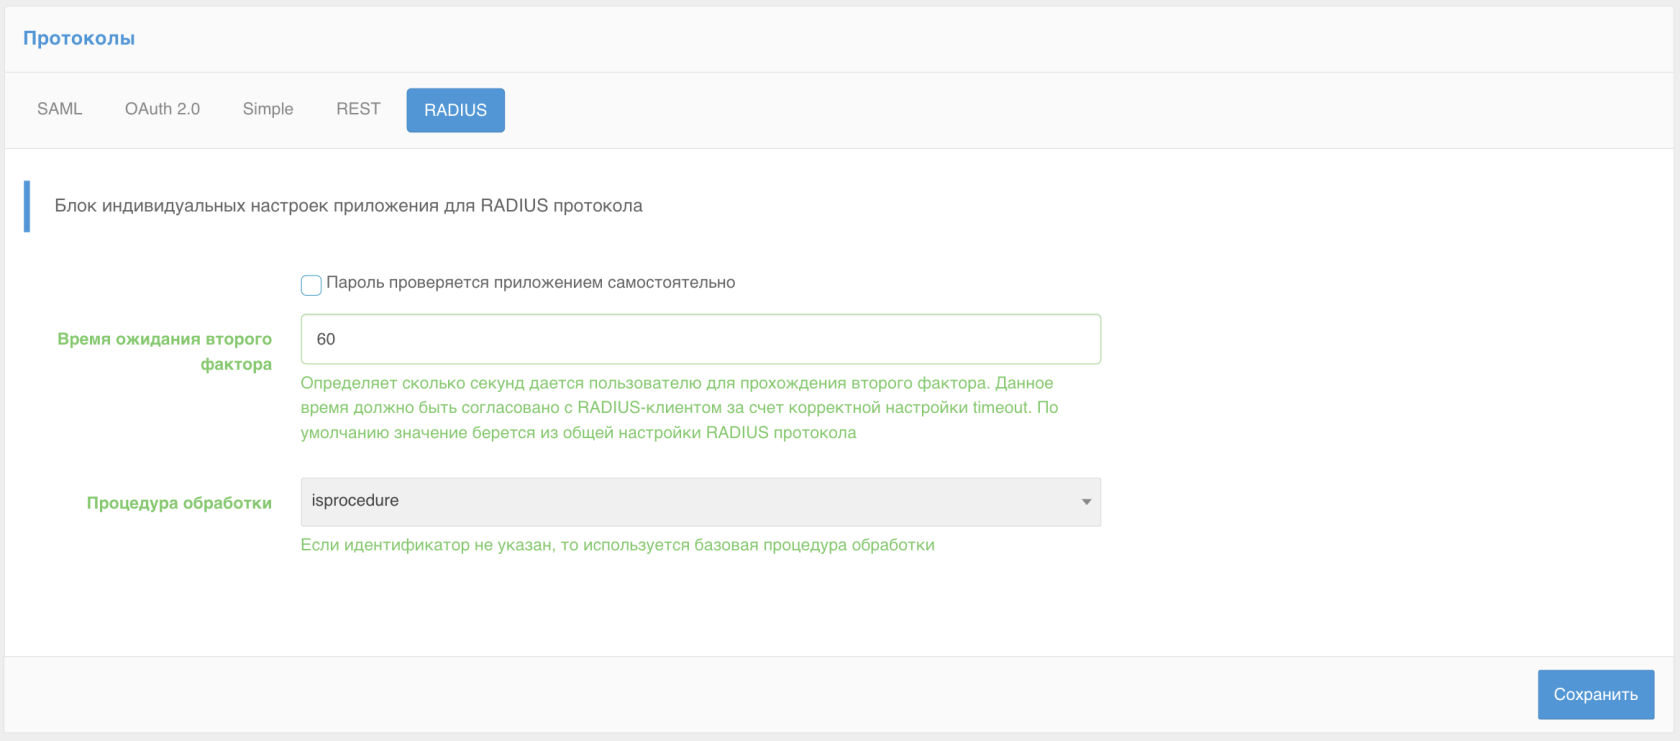Click the value 60 in the timeout field
The height and width of the screenshot is (741, 1680).
[326, 339]
